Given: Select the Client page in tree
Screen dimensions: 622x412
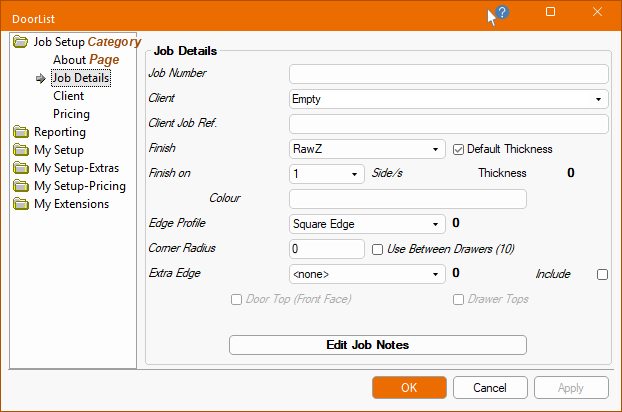Looking at the screenshot, I should (x=68, y=96).
